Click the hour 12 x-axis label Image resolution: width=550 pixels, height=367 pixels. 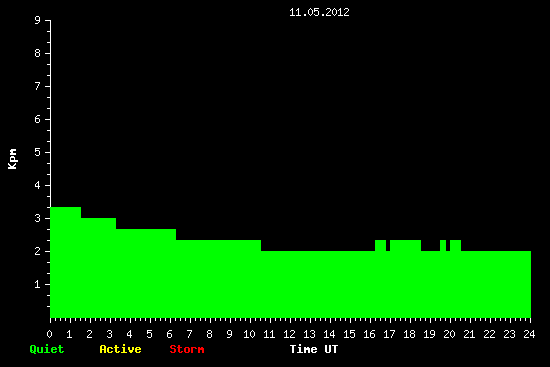pyautogui.click(x=289, y=334)
